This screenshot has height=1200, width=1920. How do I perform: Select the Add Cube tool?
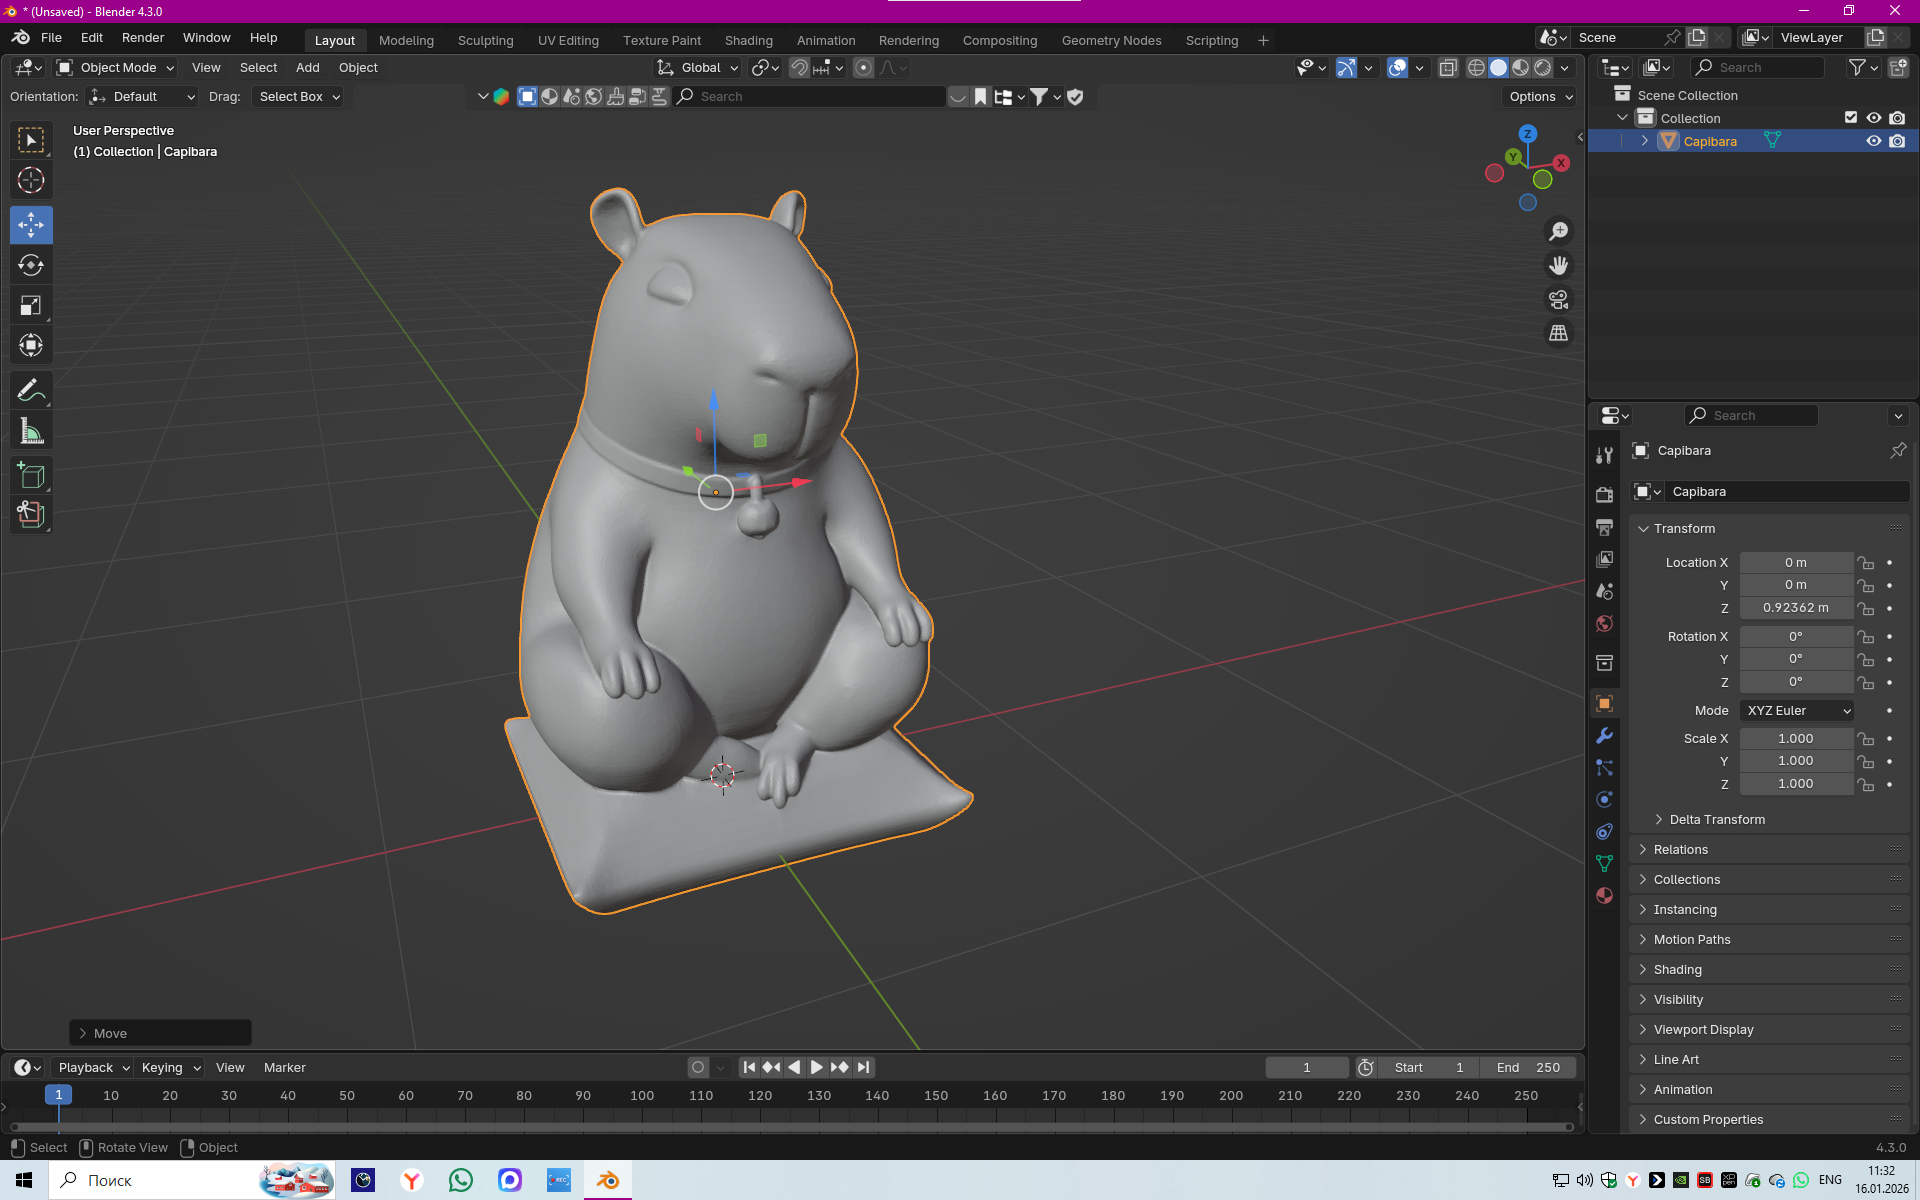31,476
